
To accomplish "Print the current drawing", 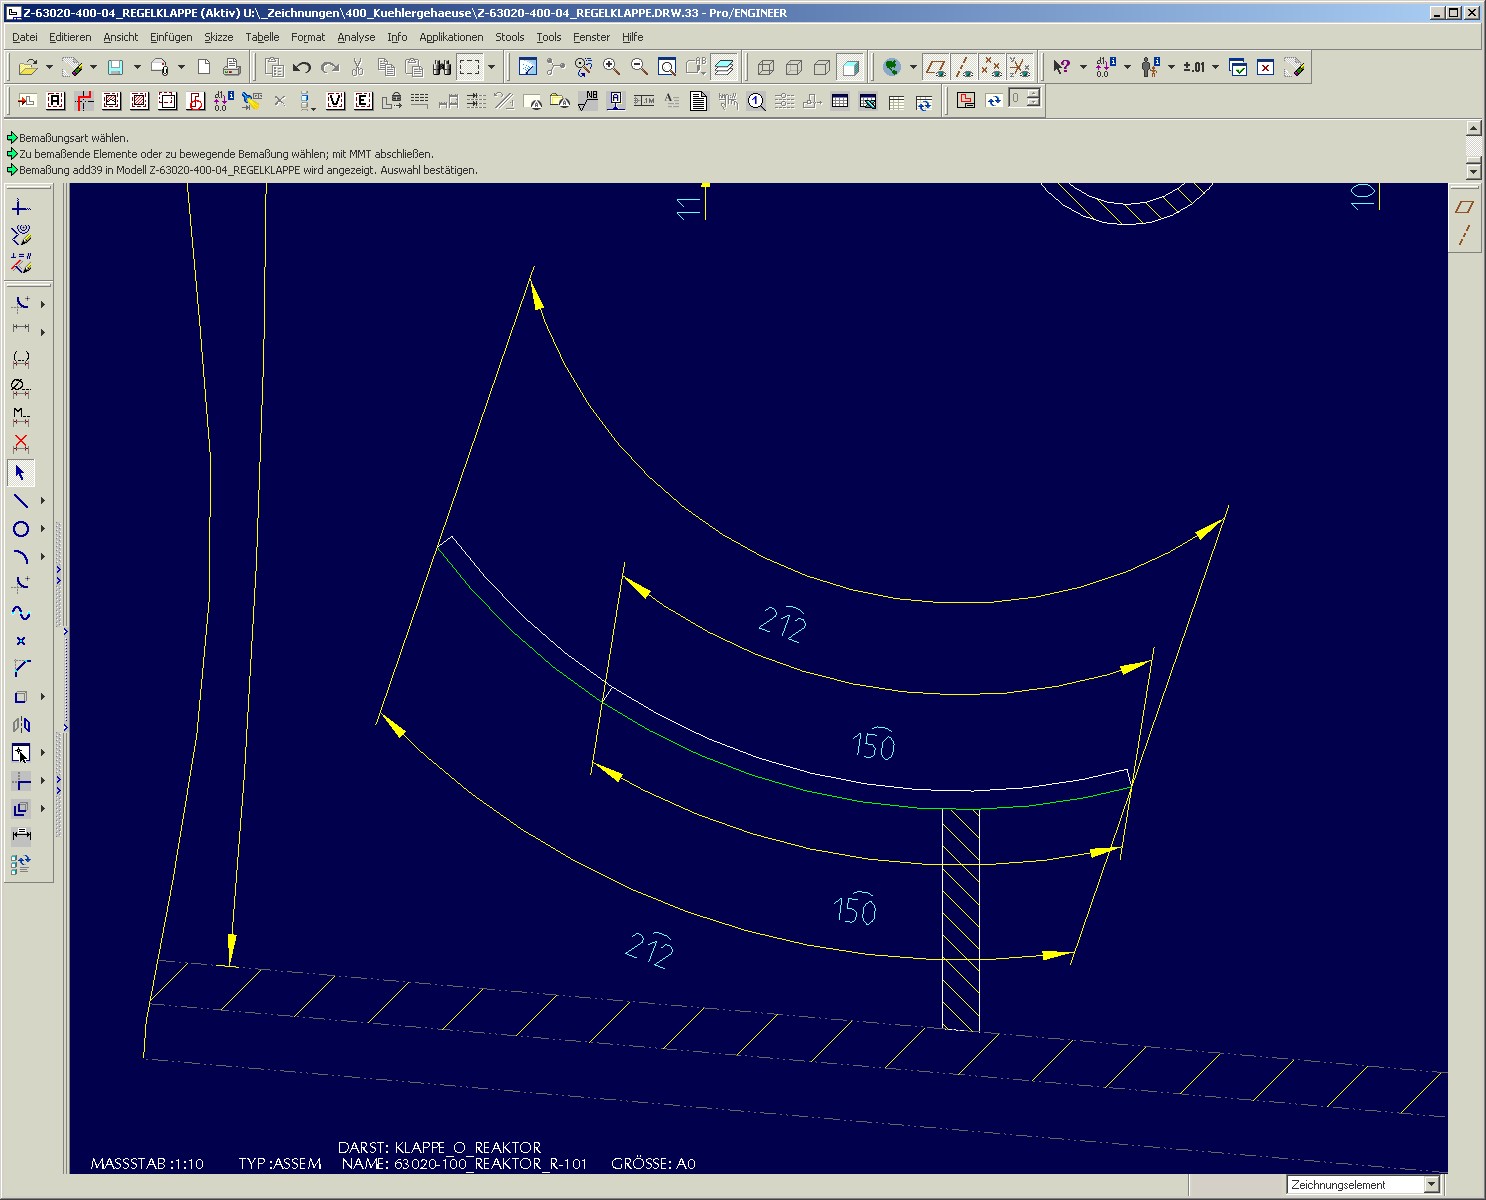I will [x=231, y=67].
